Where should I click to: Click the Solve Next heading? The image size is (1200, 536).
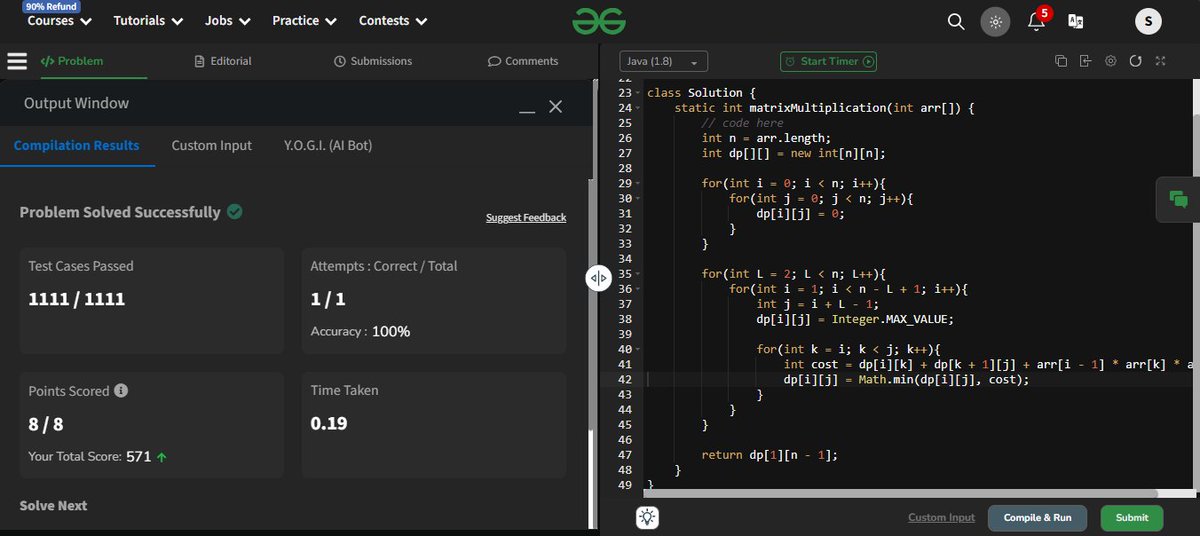[53, 506]
